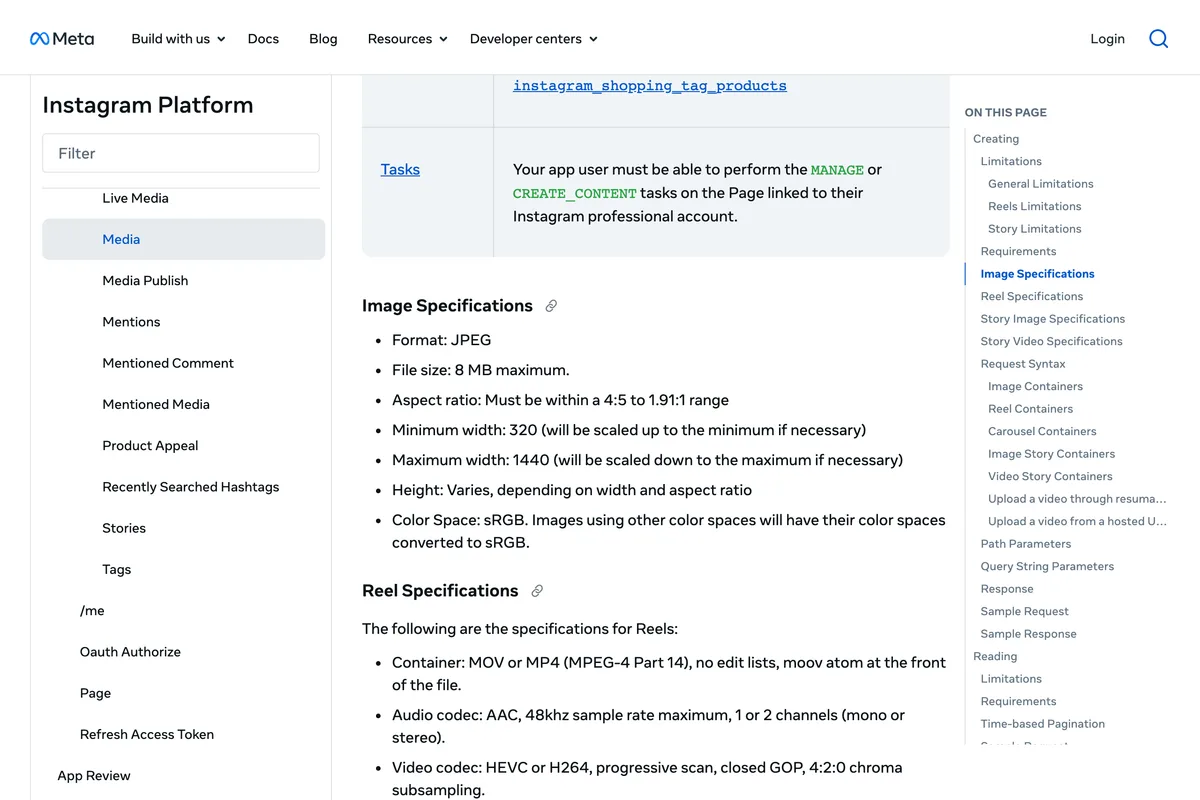This screenshot has height=800, width=1200.
Task: Open Media Publish sidebar entry
Action: click(145, 281)
